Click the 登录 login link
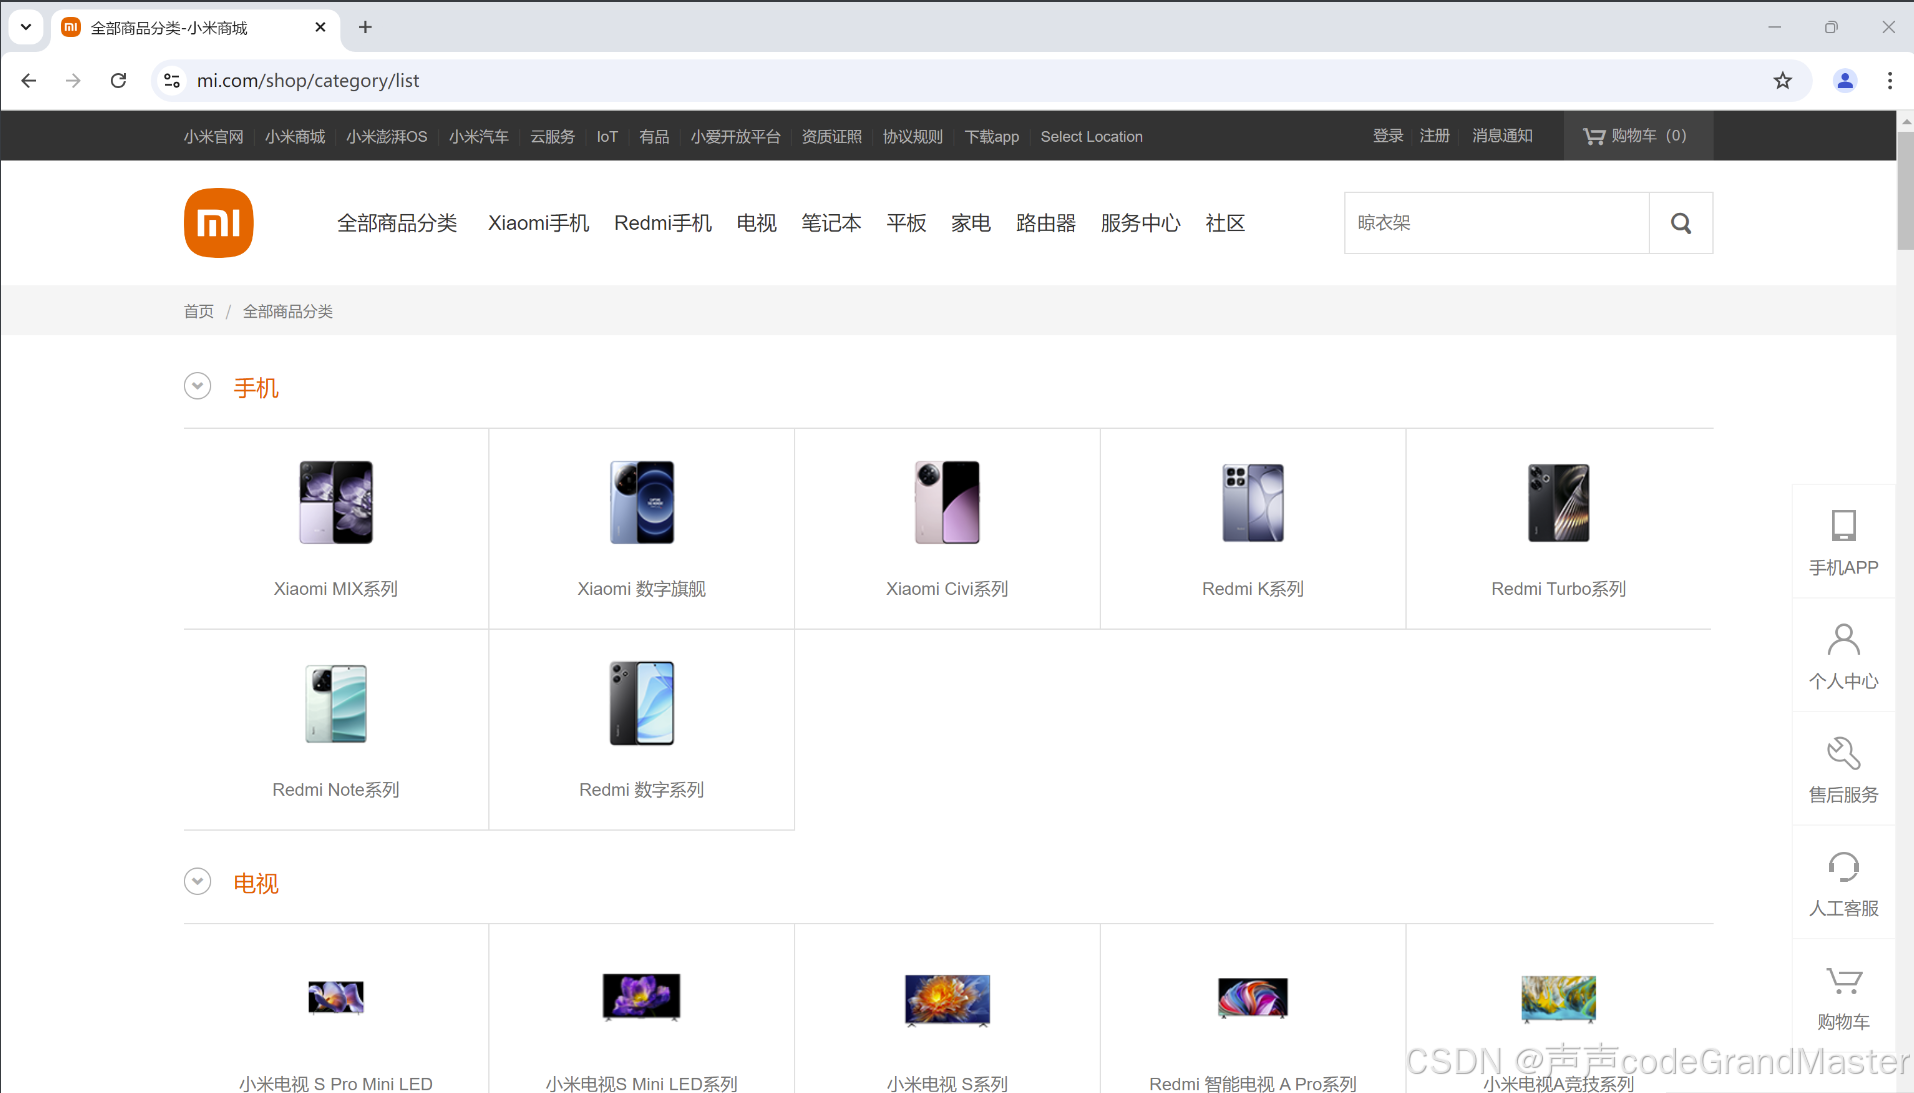Screen dimensions: 1914x1093 pyautogui.click(x=1388, y=136)
